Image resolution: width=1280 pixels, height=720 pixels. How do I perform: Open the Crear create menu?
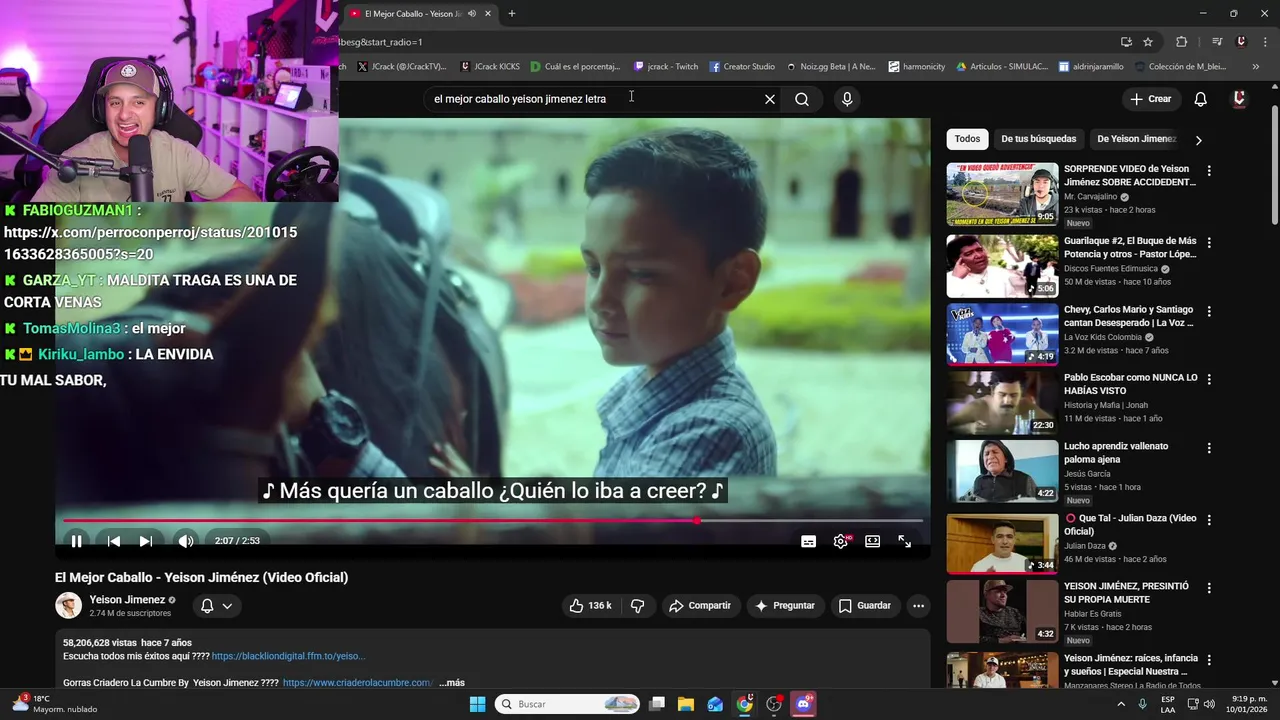(1150, 99)
